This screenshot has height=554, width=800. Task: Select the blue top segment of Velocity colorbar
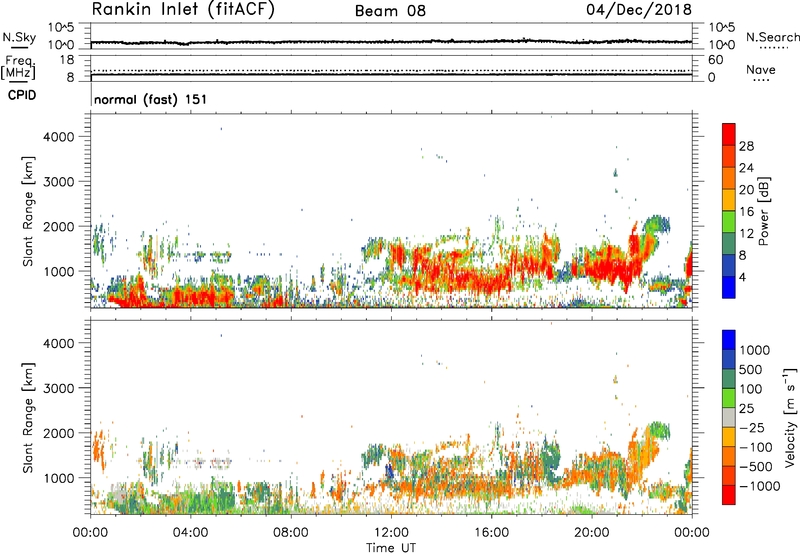pos(729,340)
